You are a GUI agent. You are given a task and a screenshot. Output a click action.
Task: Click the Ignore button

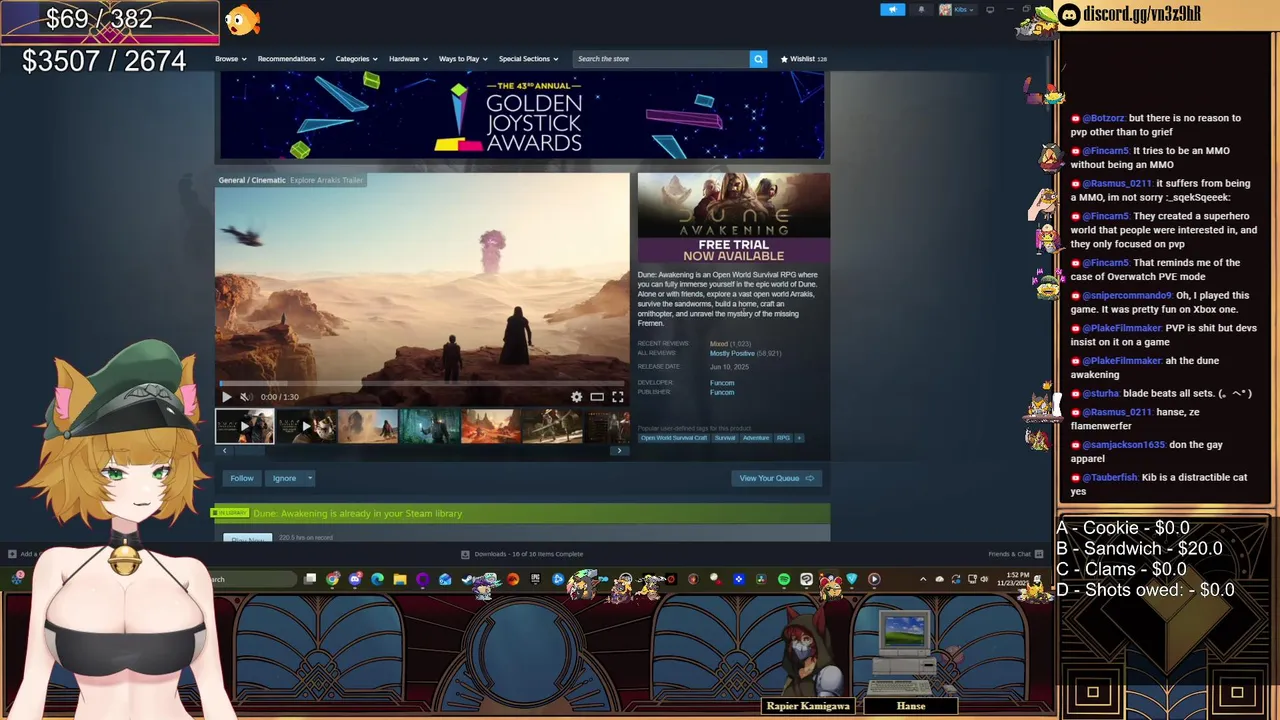coord(284,478)
